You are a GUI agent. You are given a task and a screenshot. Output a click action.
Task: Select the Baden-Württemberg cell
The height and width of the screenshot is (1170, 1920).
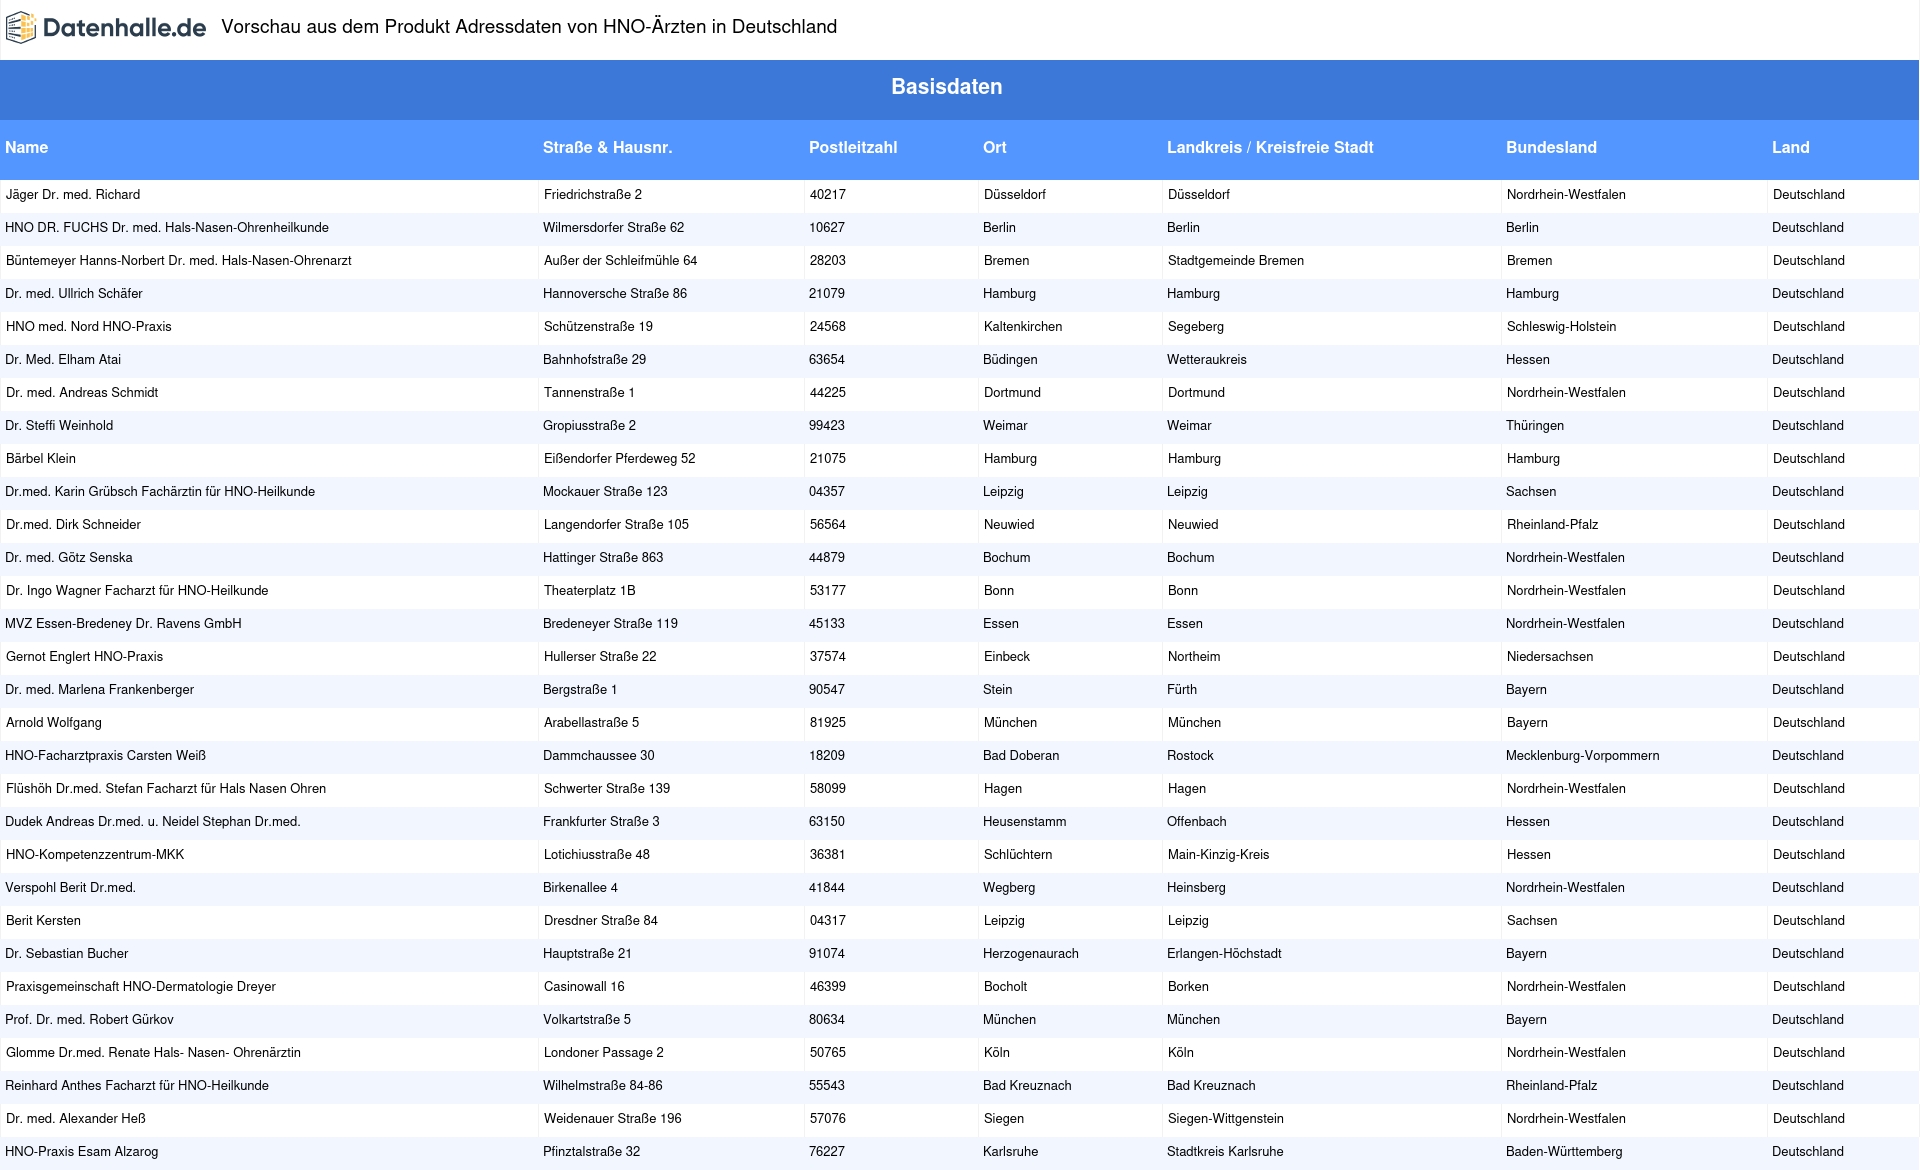[x=1564, y=1152]
